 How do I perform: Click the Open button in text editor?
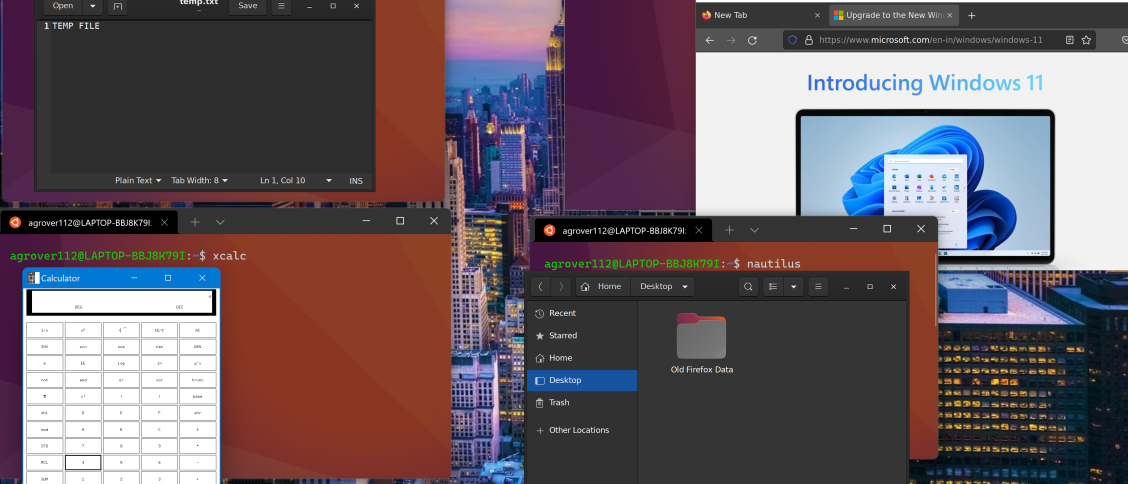[63, 6]
